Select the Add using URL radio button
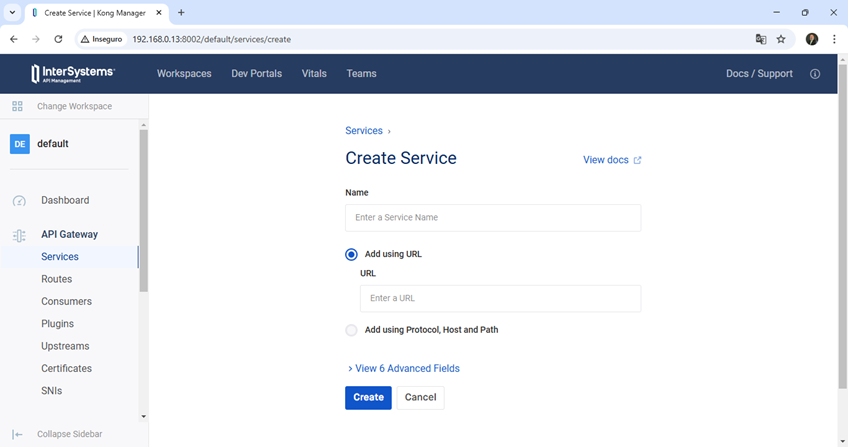 point(351,254)
